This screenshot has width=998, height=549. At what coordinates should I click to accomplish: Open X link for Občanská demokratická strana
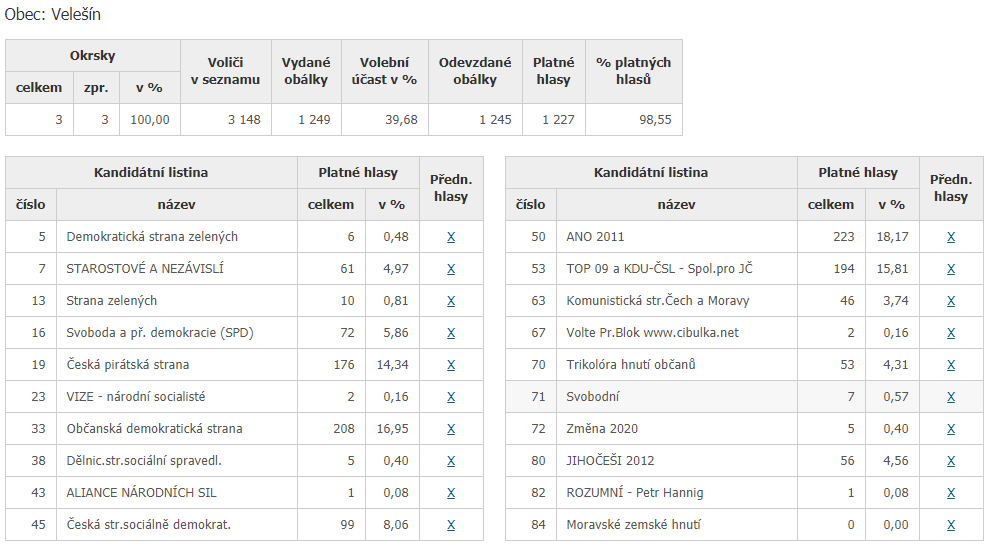click(451, 429)
